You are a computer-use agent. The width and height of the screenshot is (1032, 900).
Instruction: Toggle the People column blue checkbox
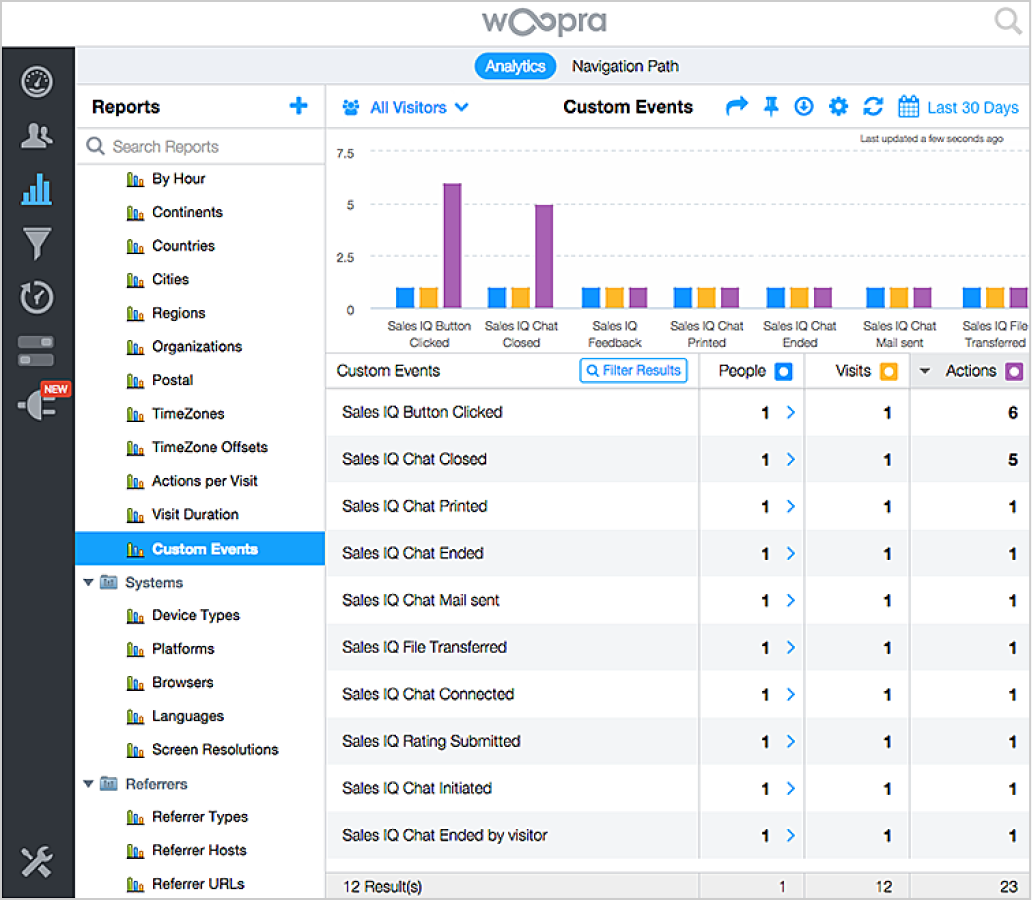pos(784,371)
